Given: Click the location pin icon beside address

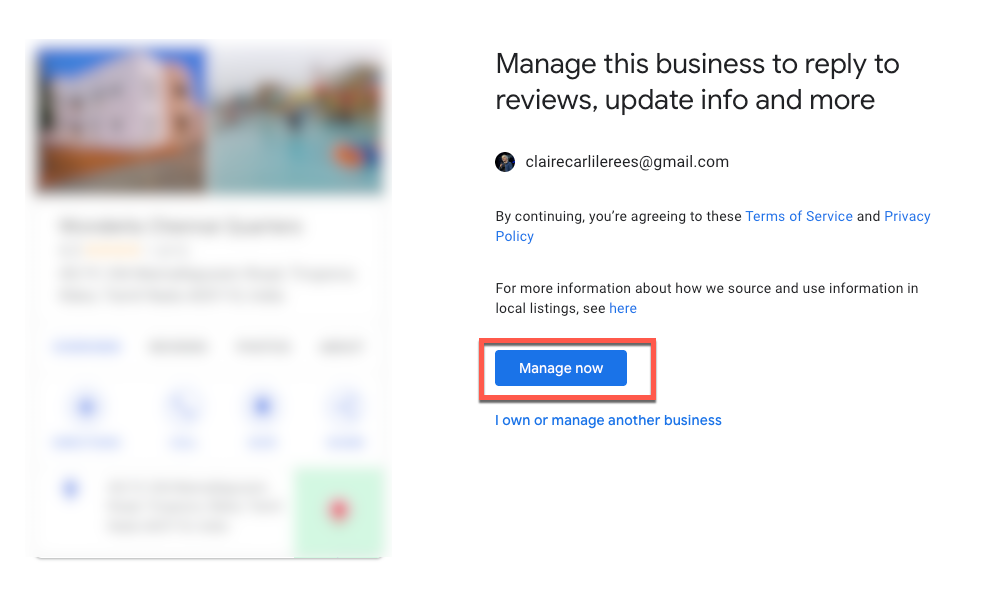Looking at the screenshot, I should tap(70, 489).
